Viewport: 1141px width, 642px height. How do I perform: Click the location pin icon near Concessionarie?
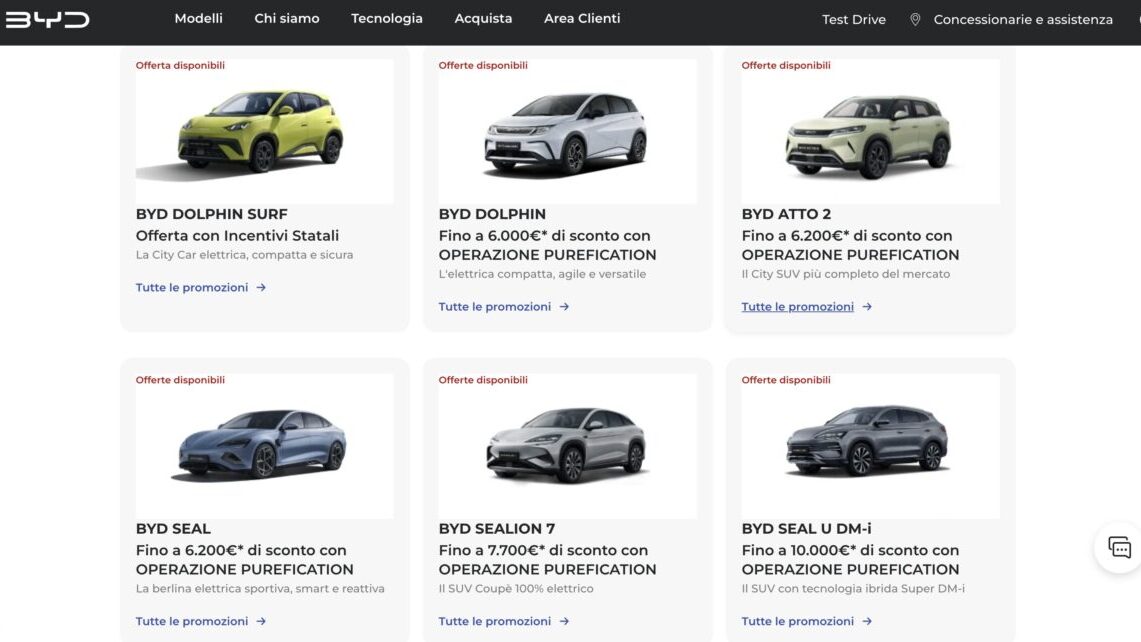click(x=913, y=18)
